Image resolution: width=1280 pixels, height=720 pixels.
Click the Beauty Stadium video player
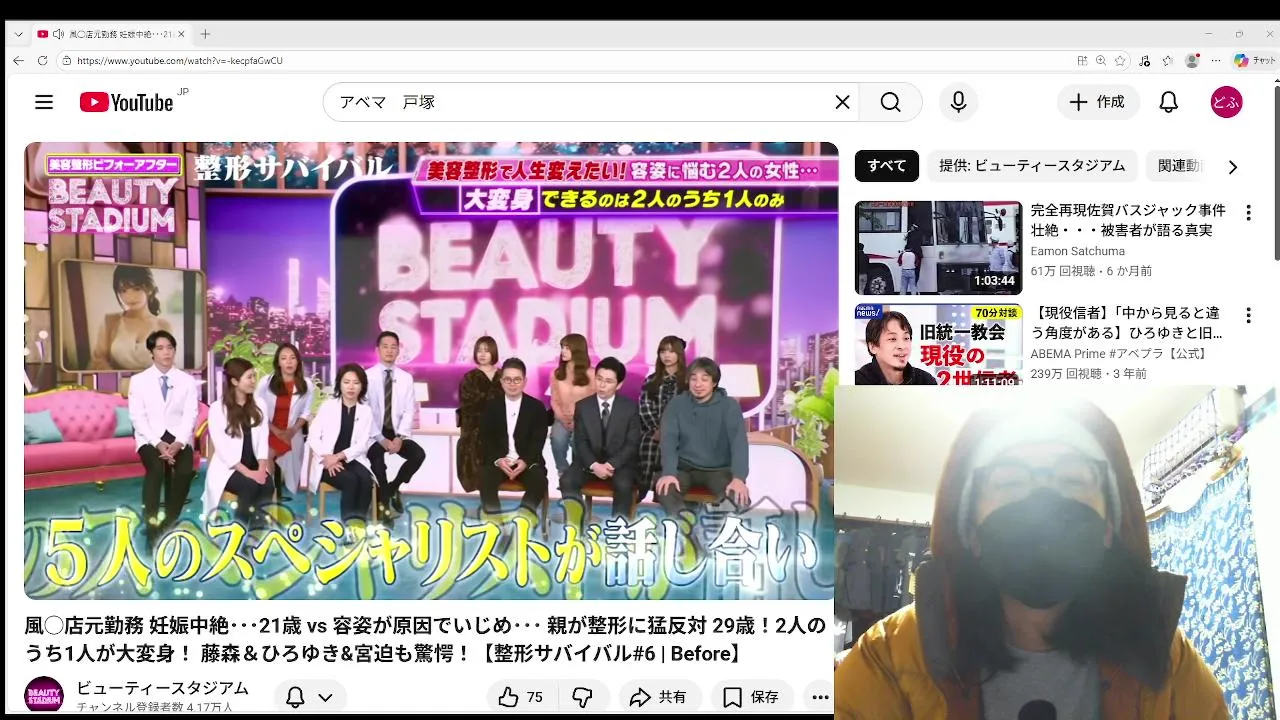click(x=430, y=371)
